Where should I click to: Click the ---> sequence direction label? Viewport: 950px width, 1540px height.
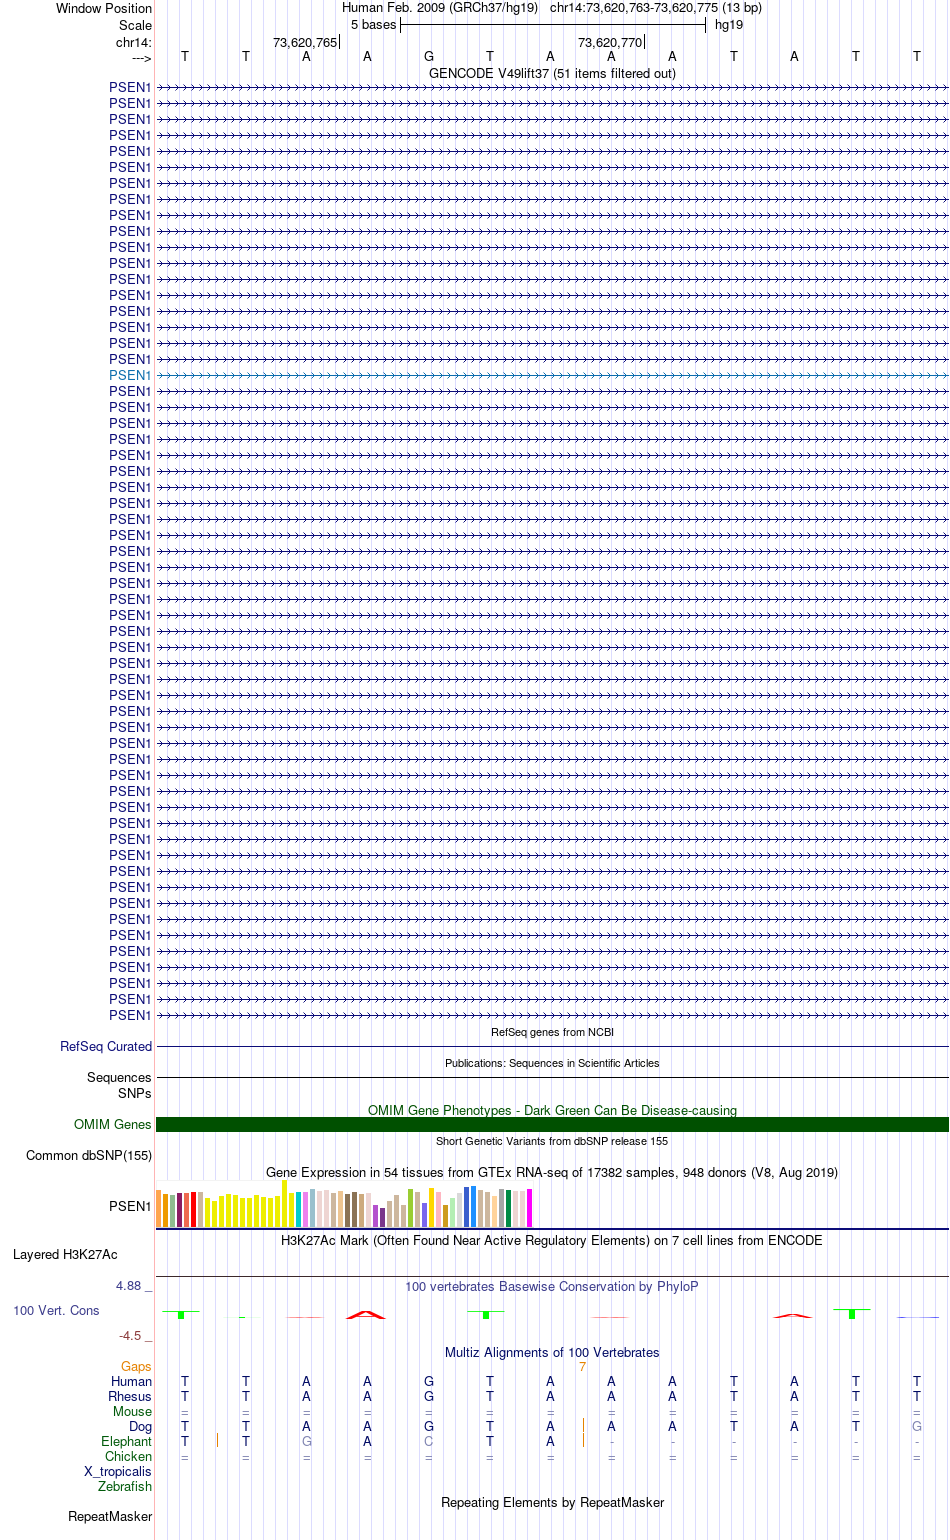click(x=141, y=58)
